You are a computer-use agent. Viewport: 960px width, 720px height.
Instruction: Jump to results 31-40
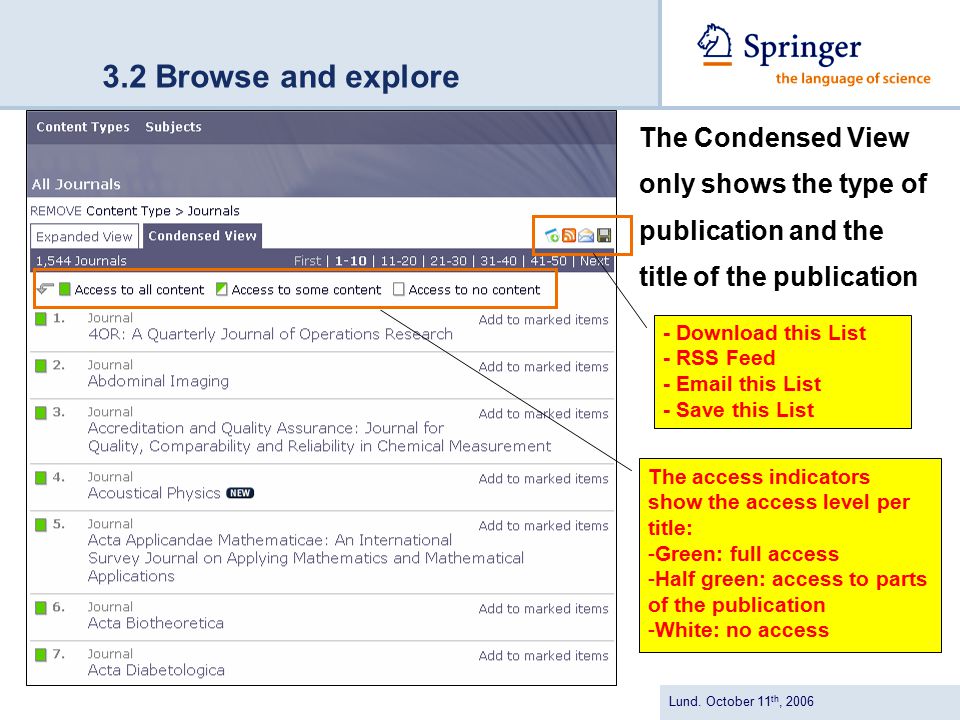pos(498,261)
